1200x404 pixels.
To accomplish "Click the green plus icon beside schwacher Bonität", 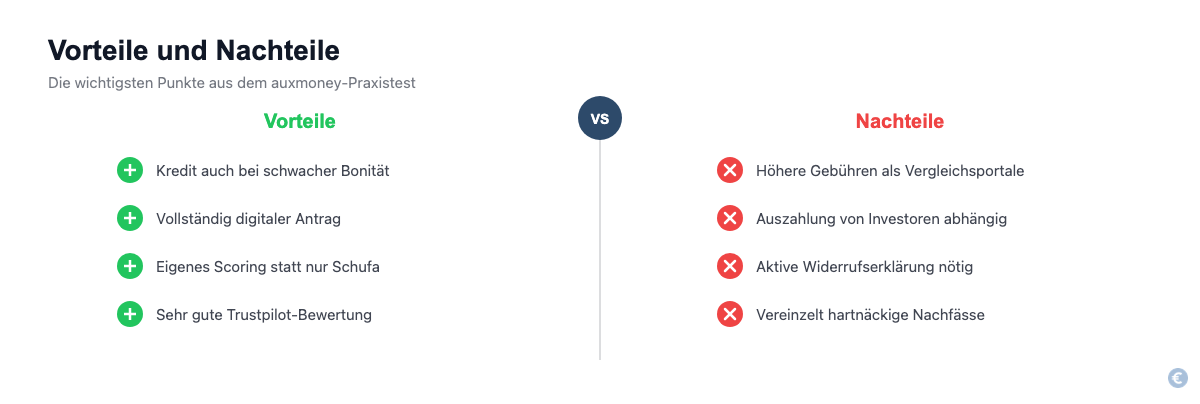I will [x=130, y=171].
